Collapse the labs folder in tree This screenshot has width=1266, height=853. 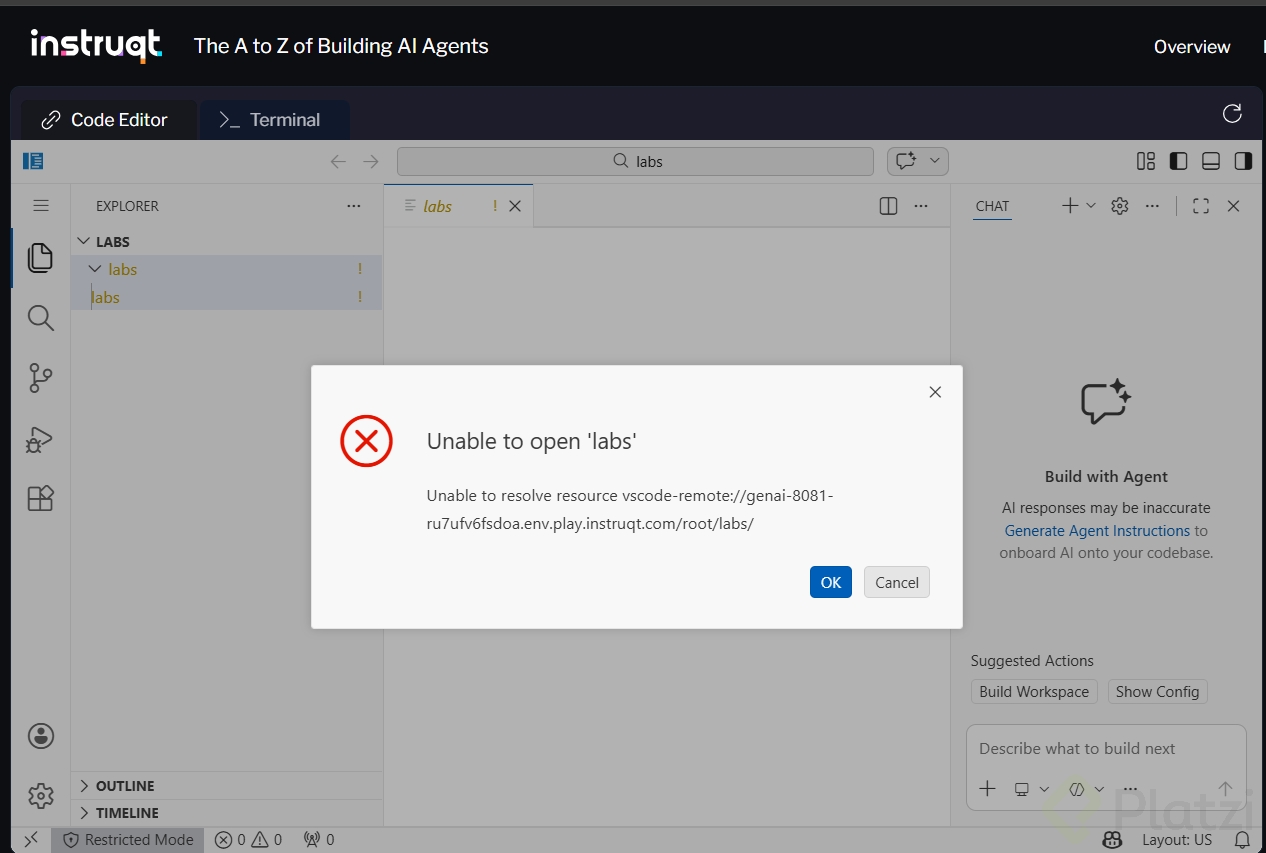click(96, 269)
